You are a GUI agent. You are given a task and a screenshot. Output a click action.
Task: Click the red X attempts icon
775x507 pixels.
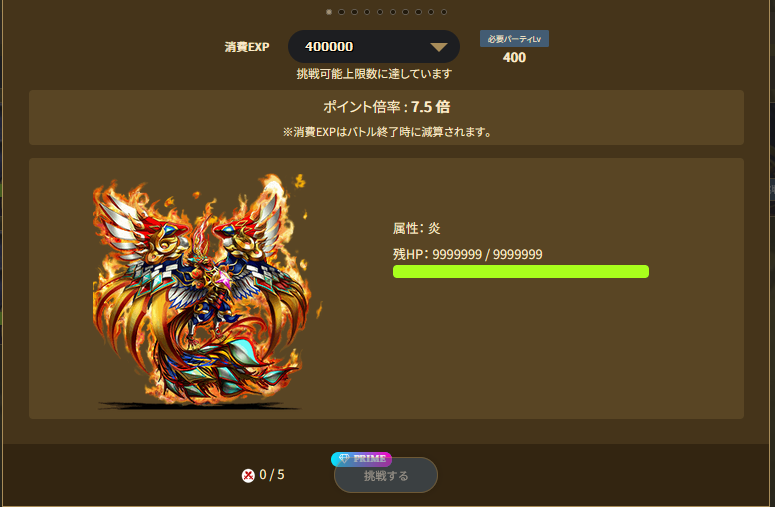pyautogui.click(x=248, y=475)
